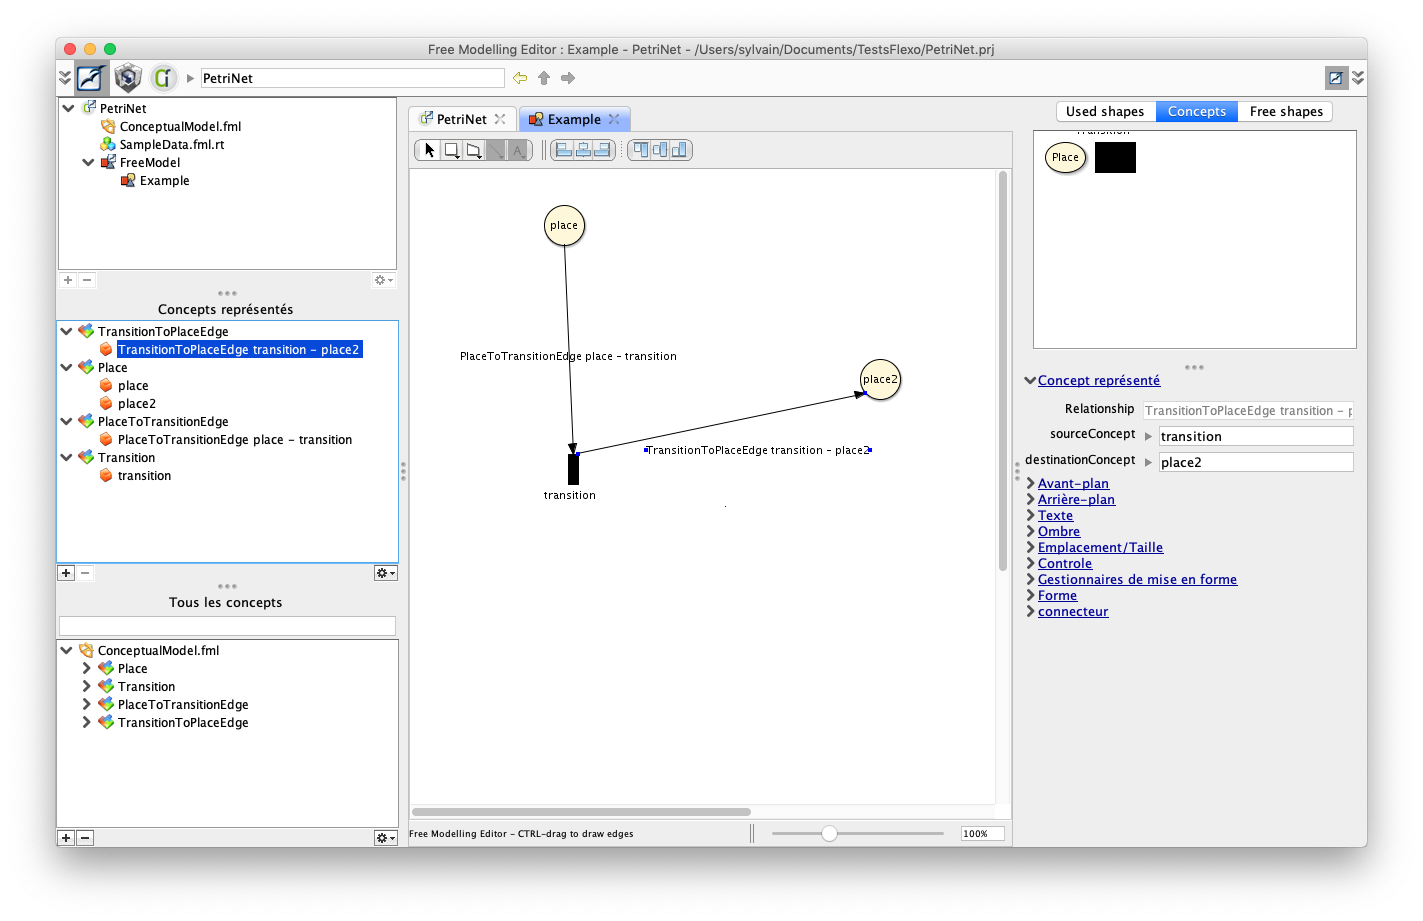Align selected shapes to horizontal center
Viewport: 1423px width, 921px height.
point(583,150)
